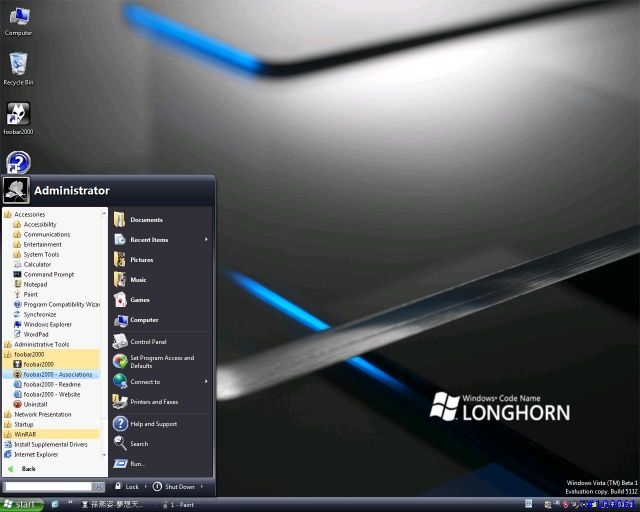Open Music folder in Start menu

[x=160, y=280]
